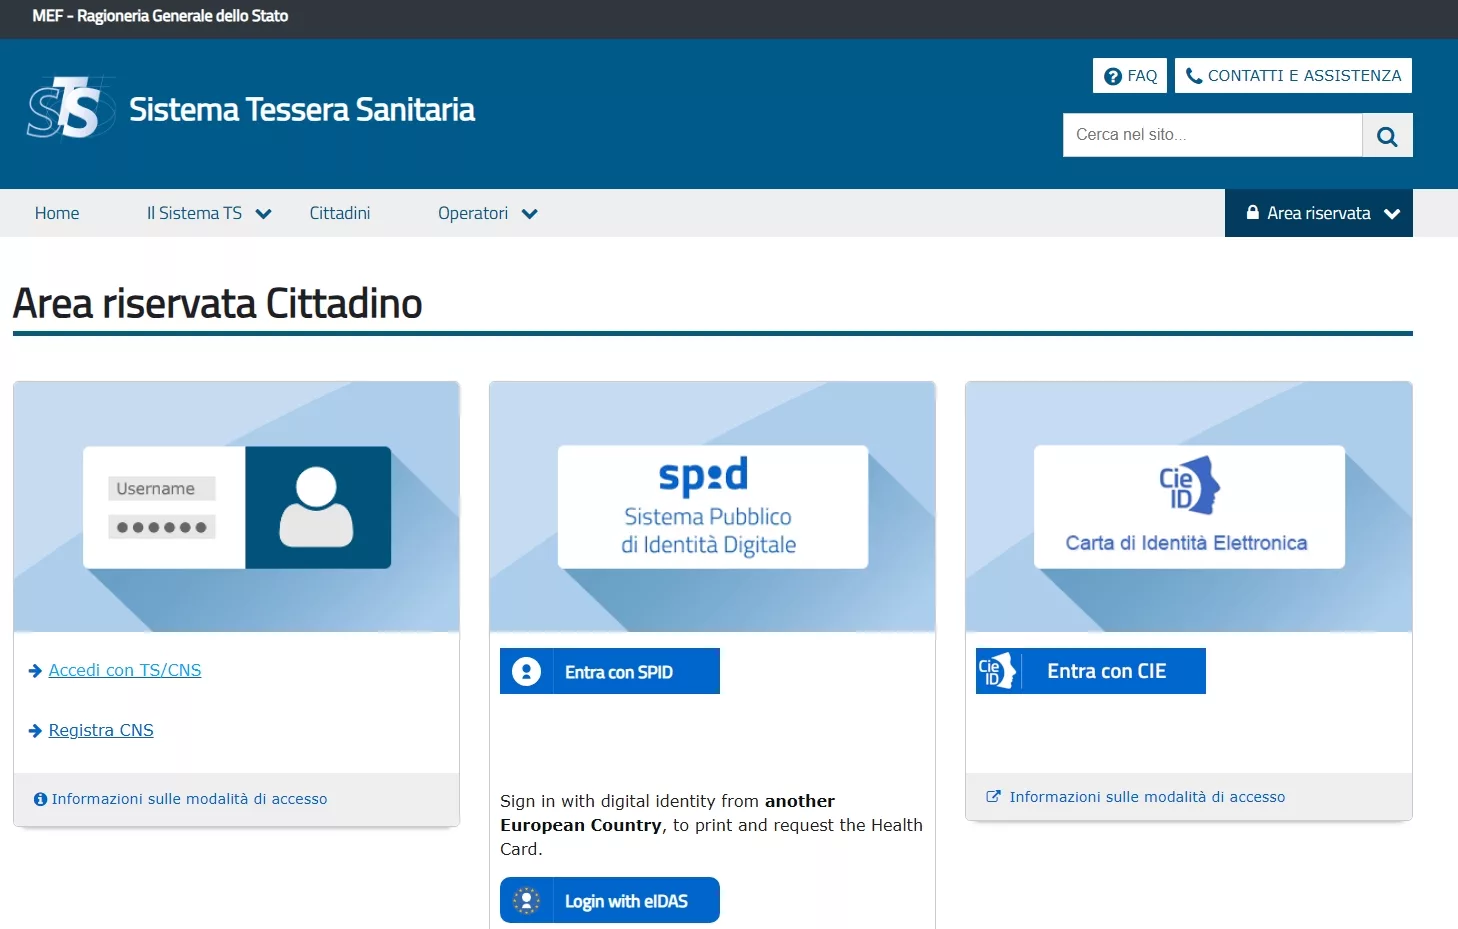Image resolution: width=1458 pixels, height=929 pixels.
Task: Expand the Operatori dropdown chevron
Action: (x=530, y=214)
